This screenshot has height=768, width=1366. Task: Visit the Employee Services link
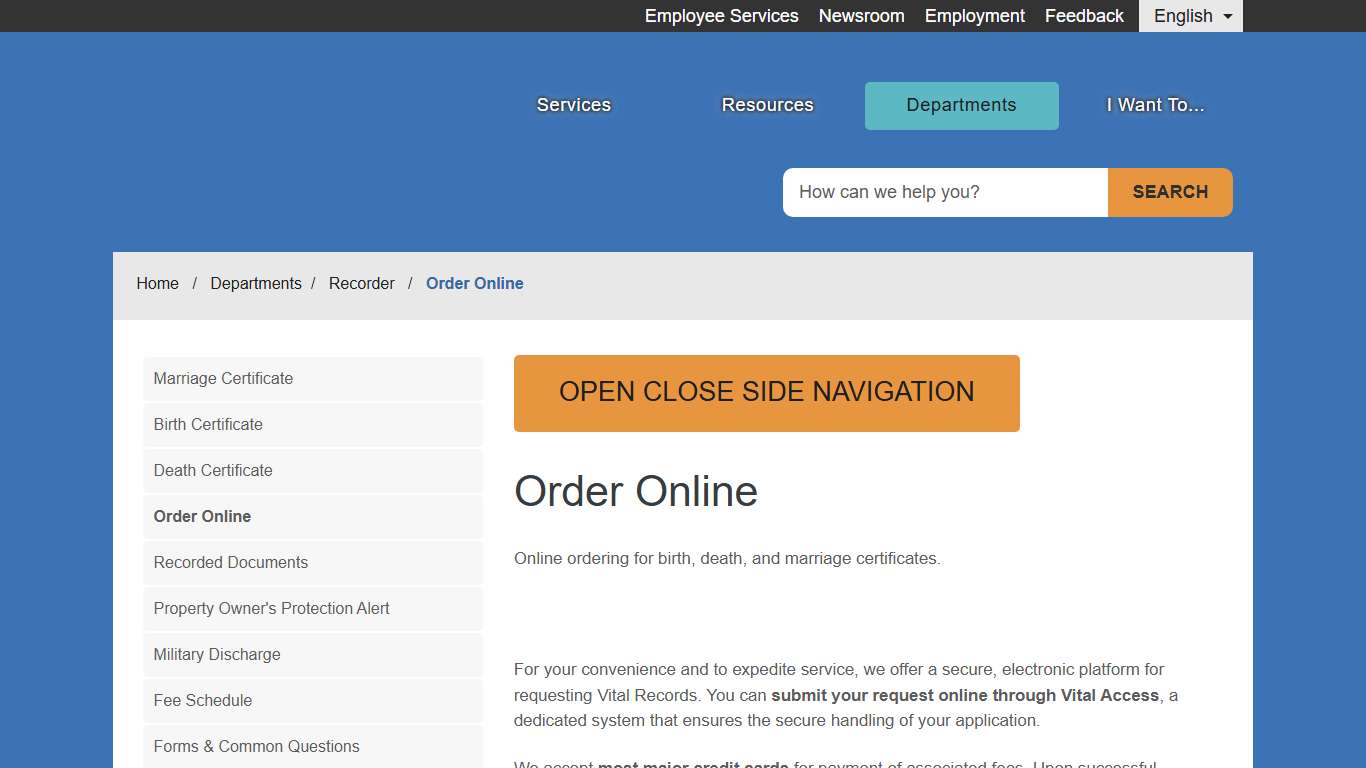tap(721, 16)
